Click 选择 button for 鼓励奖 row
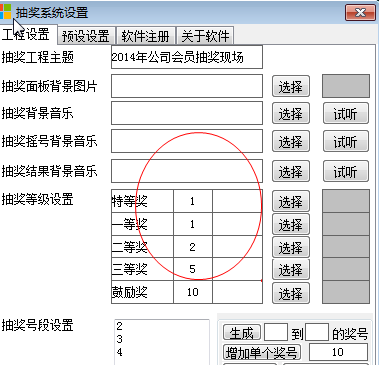Screen dimensions: 379x365 coord(291,294)
